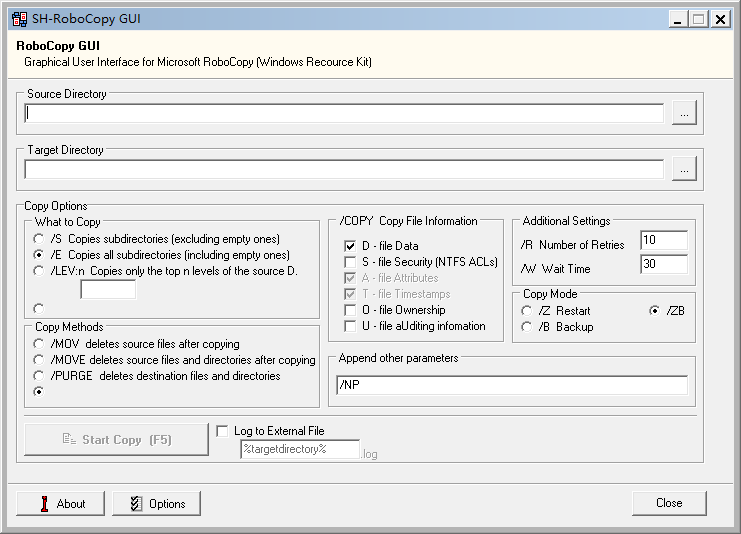Open the Options dialog
This screenshot has width=741, height=534.
coord(156,503)
